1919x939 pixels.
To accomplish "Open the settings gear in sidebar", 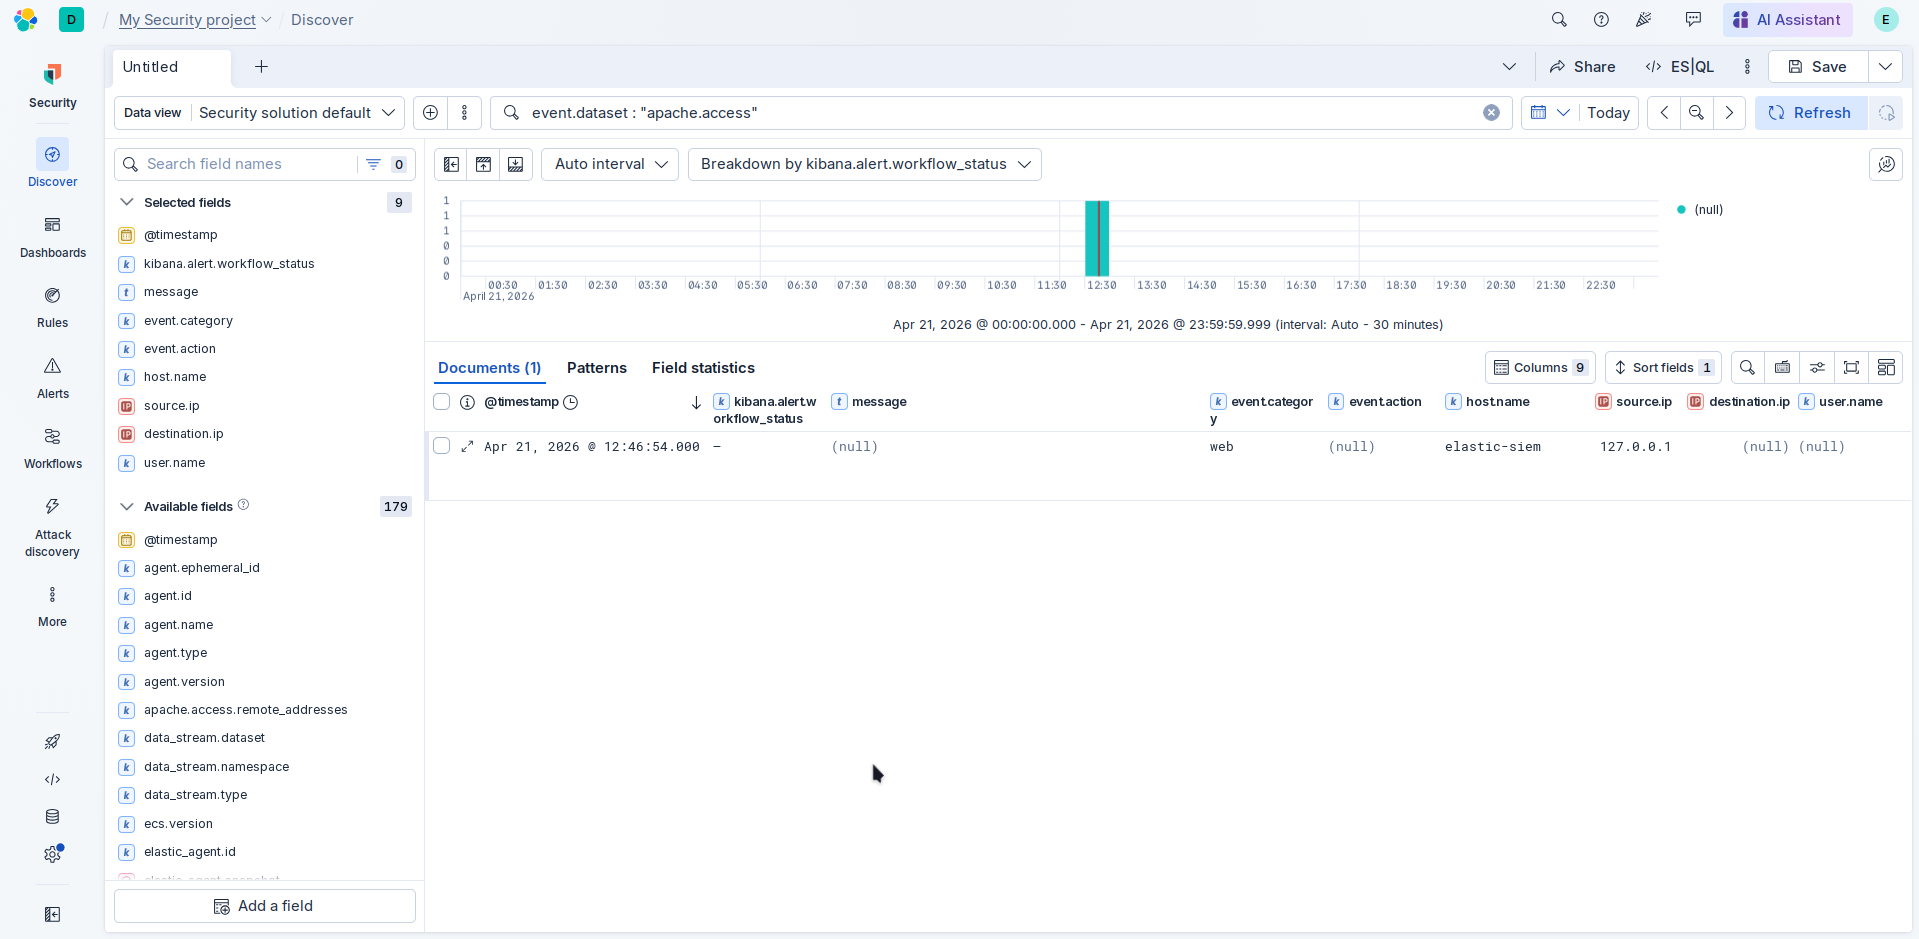I will pos(52,854).
